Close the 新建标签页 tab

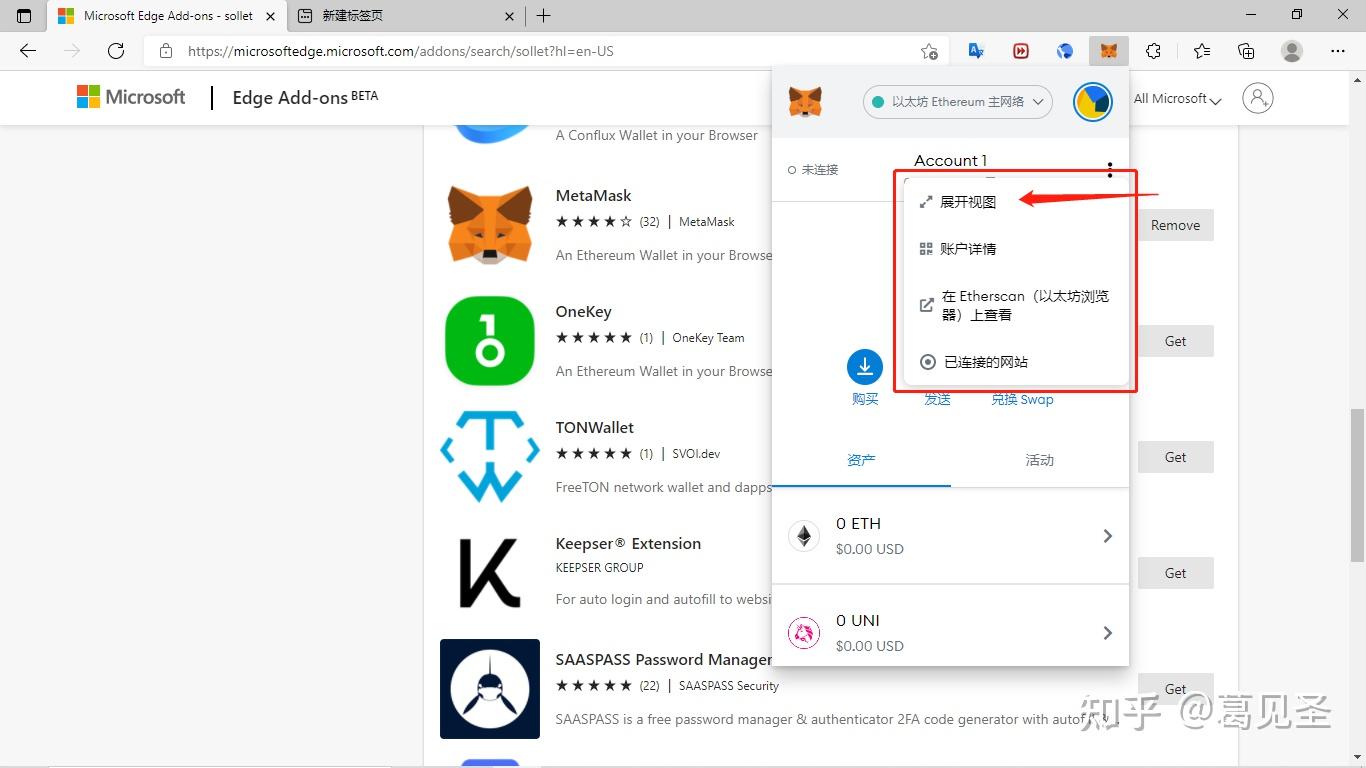tap(510, 16)
